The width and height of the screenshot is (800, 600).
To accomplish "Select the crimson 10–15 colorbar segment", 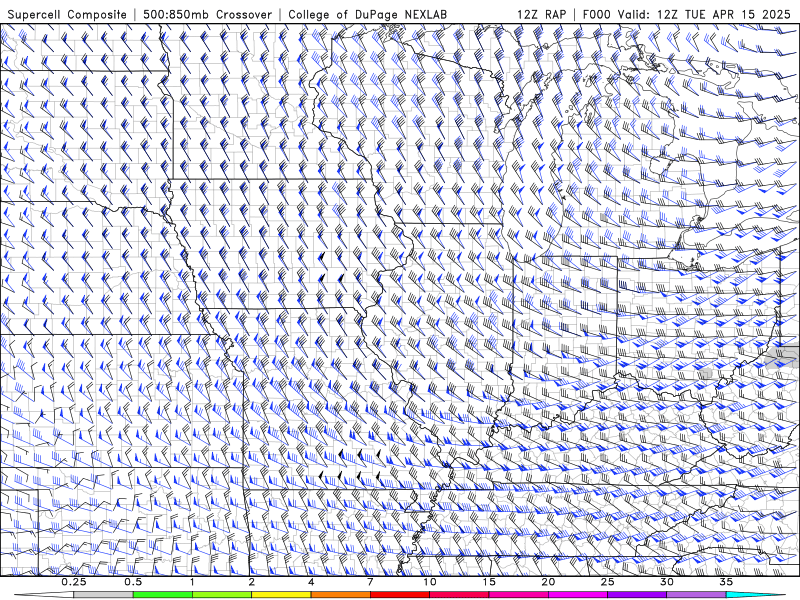I will [x=459, y=595].
